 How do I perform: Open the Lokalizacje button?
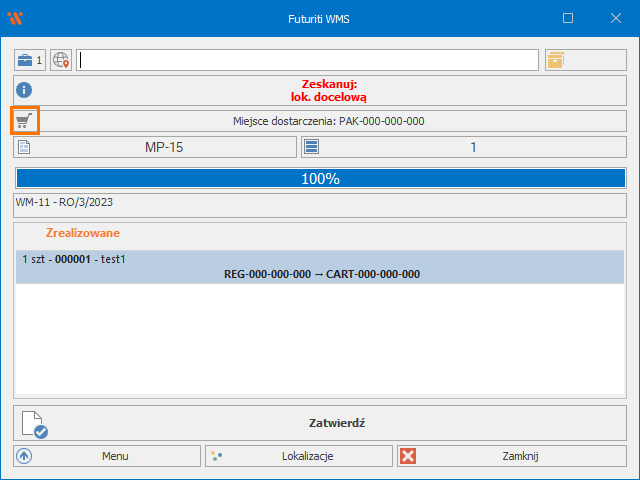tap(299, 456)
